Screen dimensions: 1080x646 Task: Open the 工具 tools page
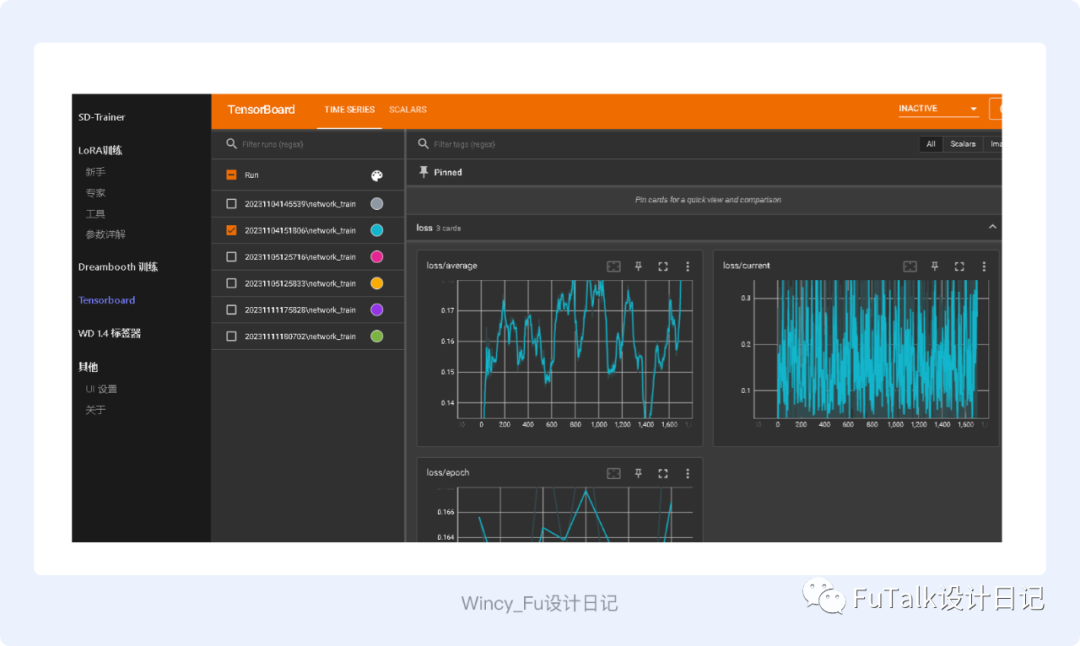coord(95,214)
